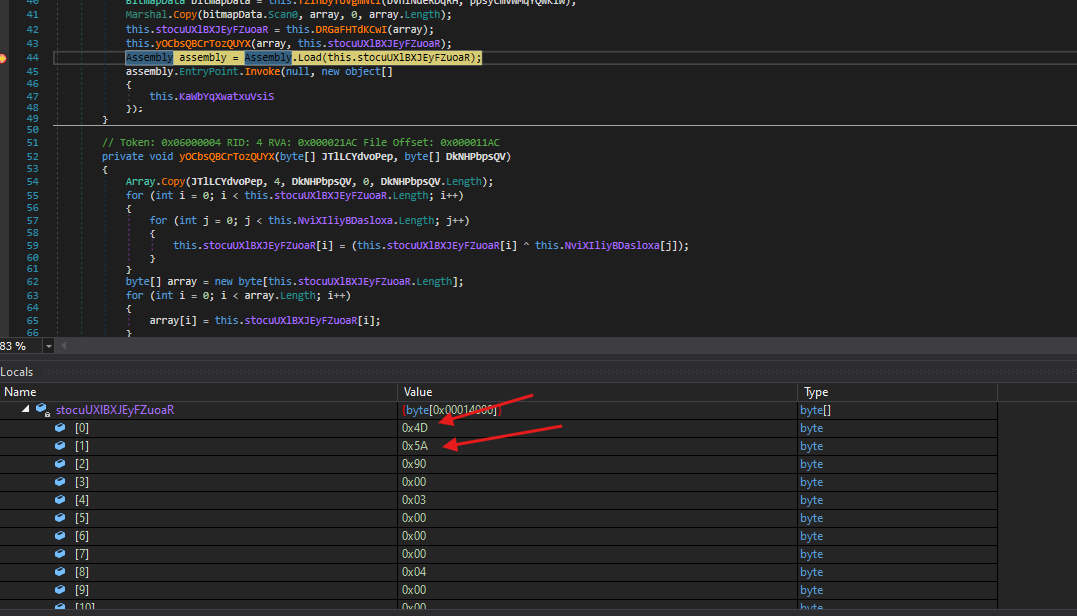Click the field icon of row [6]

coord(60,536)
